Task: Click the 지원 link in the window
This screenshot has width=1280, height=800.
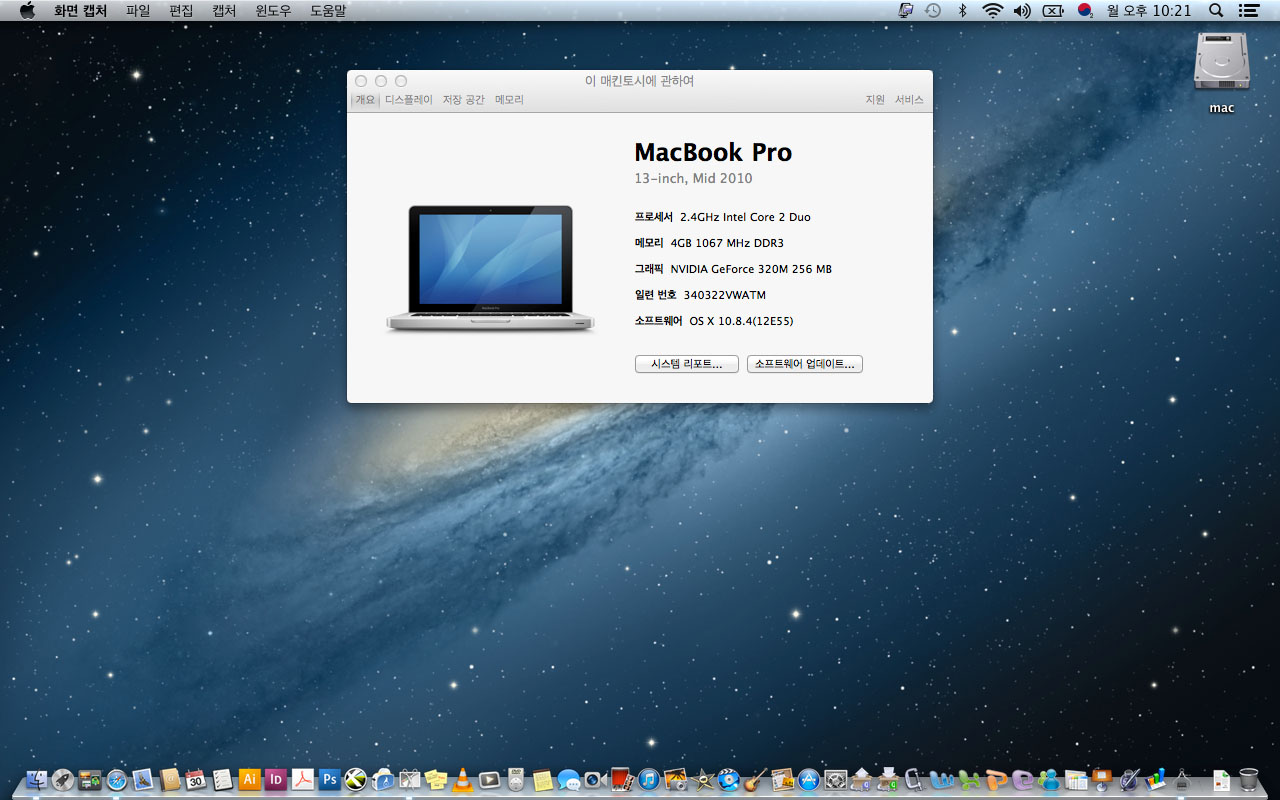Action: tap(875, 100)
